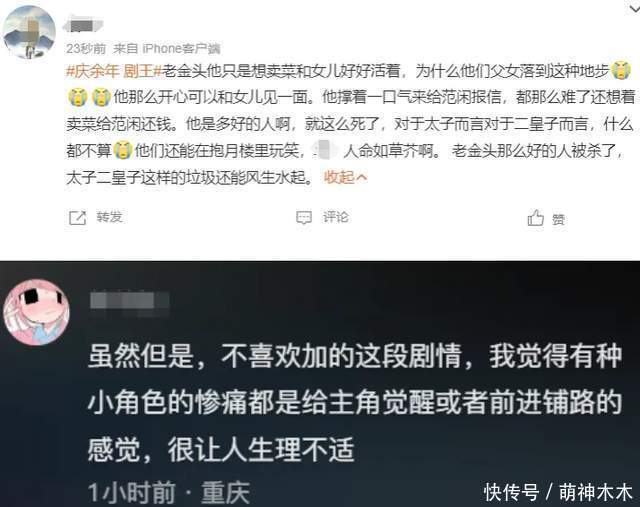The image size is (640, 507).
Task: Collapse the post with 收起 link
Action: pyautogui.click(x=339, y=177)
